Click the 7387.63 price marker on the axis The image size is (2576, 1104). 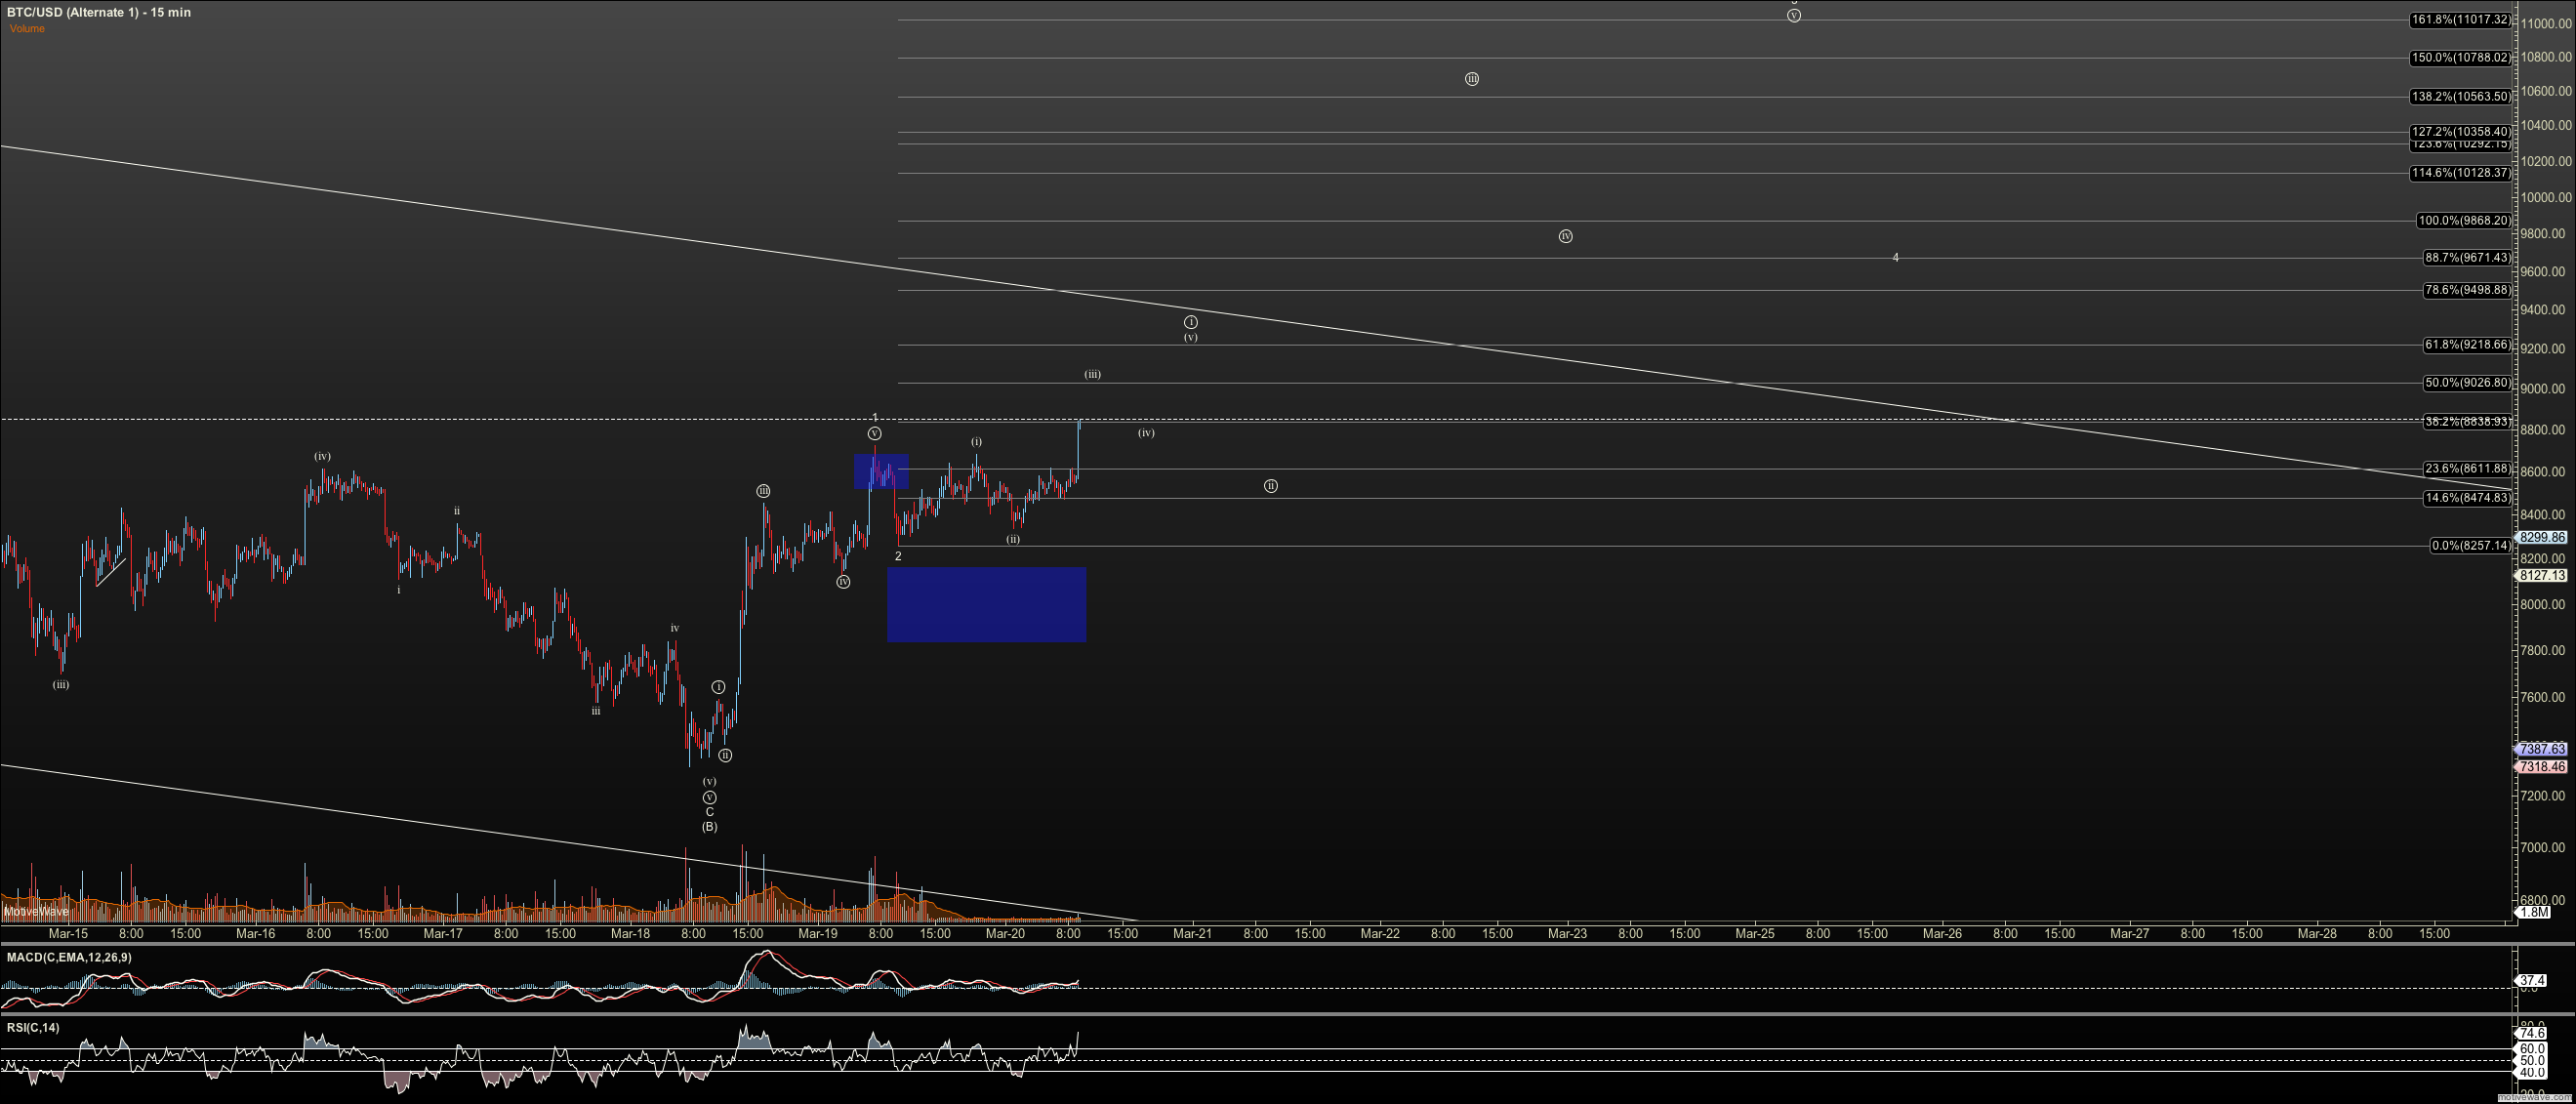(2541, 749)
